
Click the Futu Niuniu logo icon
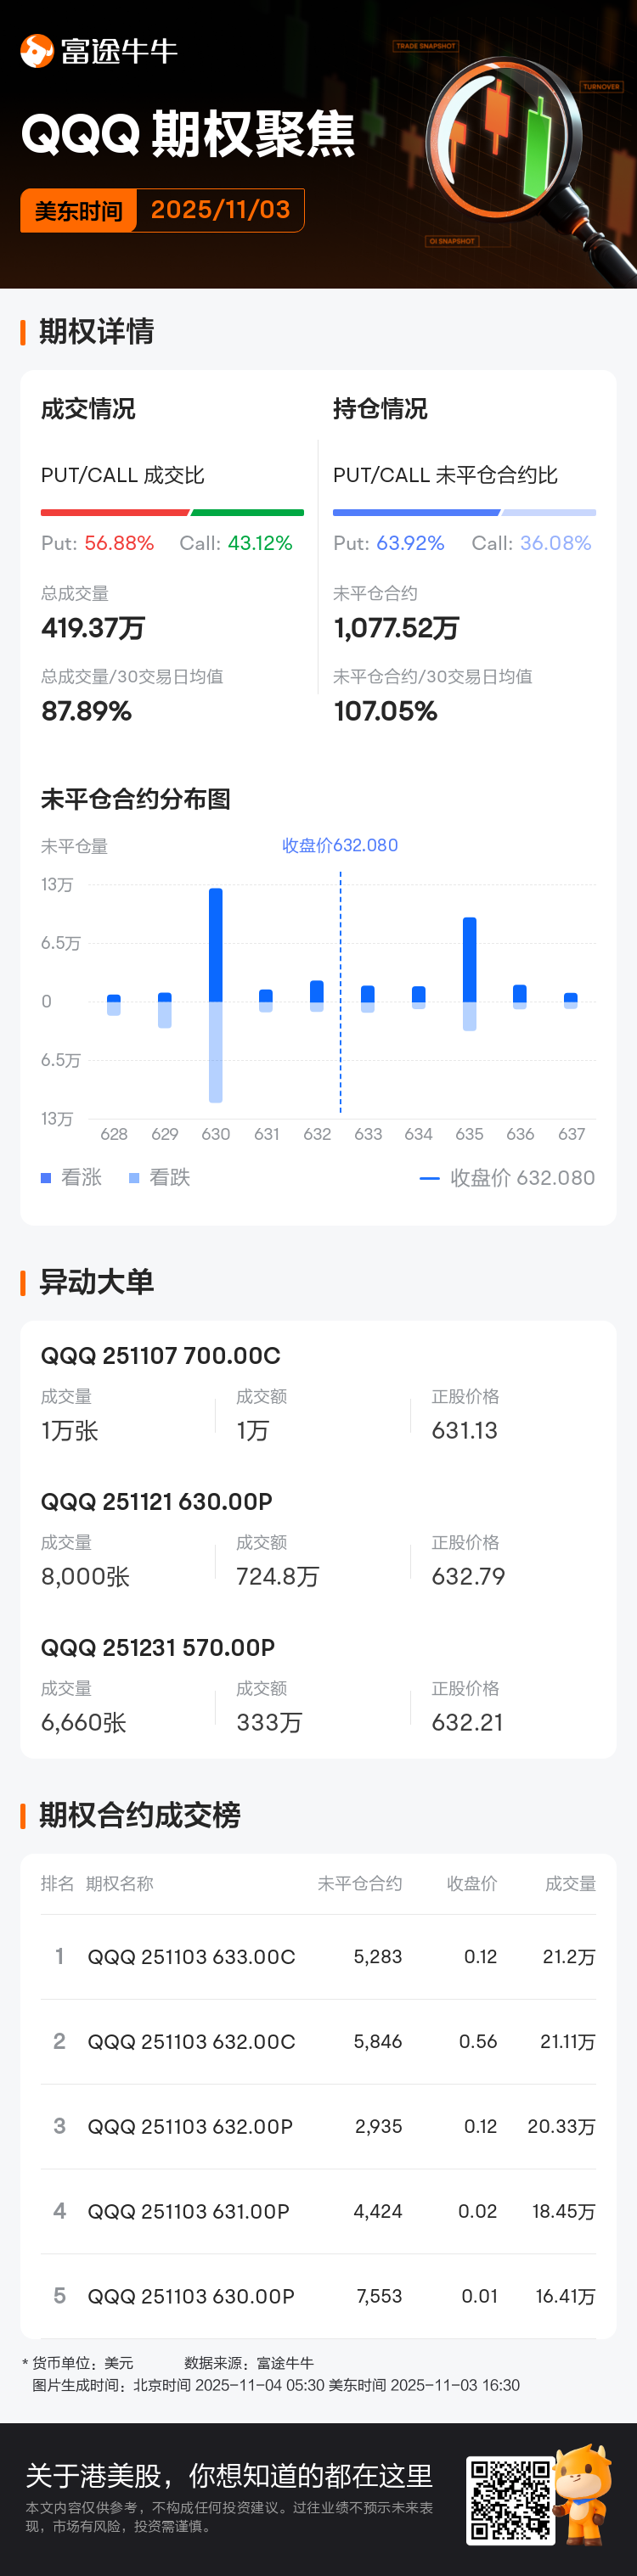(37, 51)
